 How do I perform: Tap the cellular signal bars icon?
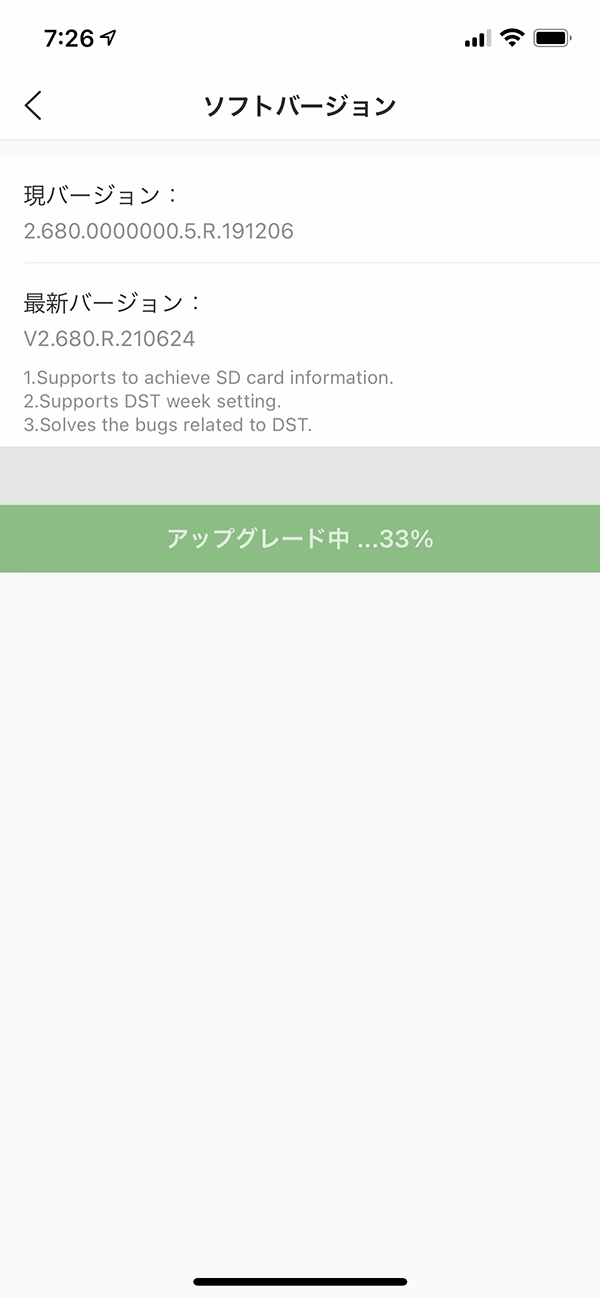478,40
